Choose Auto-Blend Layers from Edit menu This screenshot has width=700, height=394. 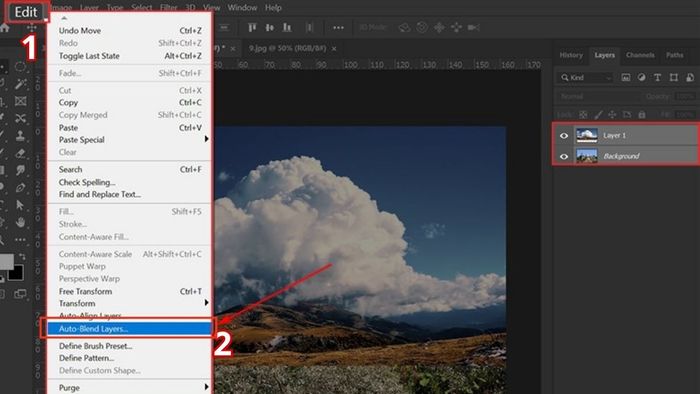click(129, 329)
